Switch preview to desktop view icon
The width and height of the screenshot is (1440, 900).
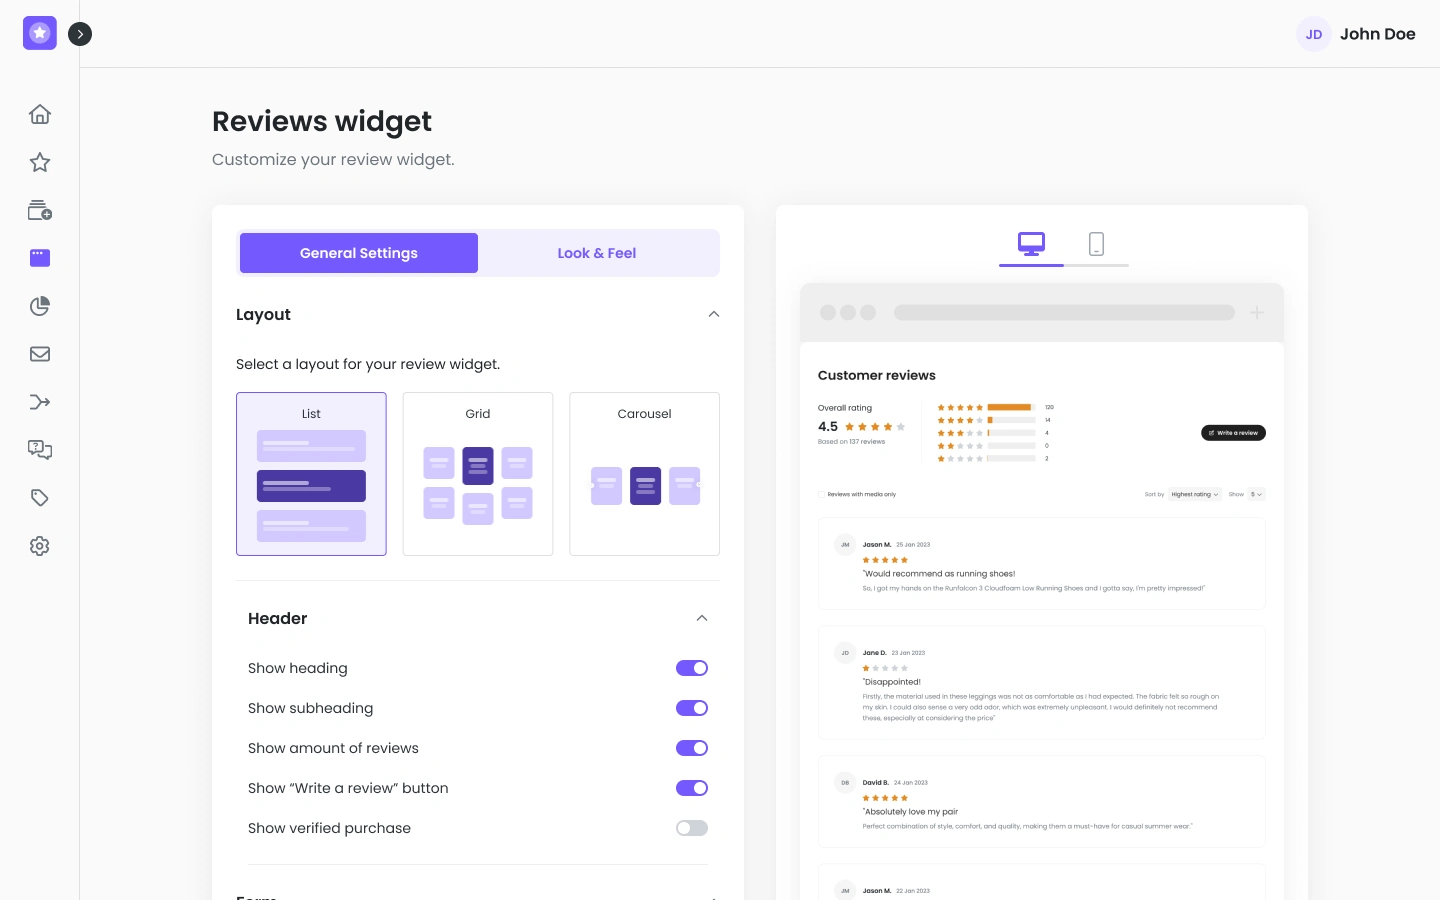[x=1031, y=243]
